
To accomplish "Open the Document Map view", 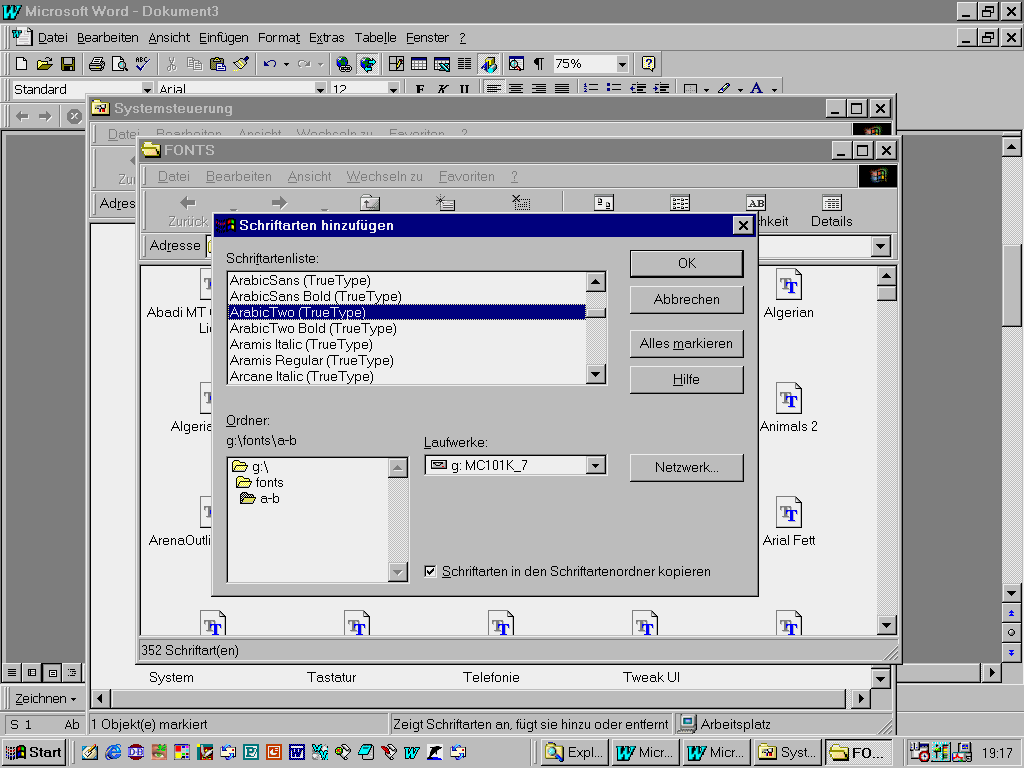I will (516, 64).
